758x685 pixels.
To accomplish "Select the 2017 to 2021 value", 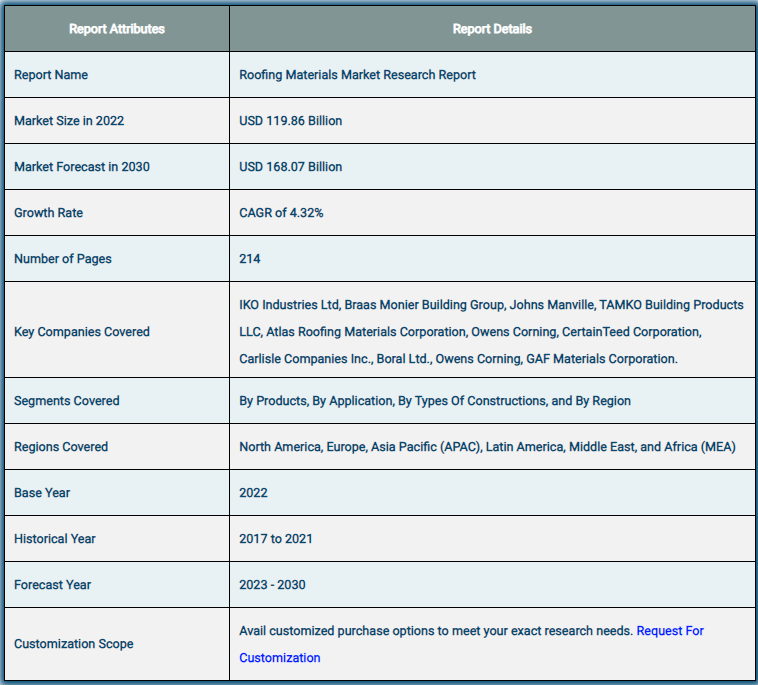I will pyautogui.click(x=276, y=539).
